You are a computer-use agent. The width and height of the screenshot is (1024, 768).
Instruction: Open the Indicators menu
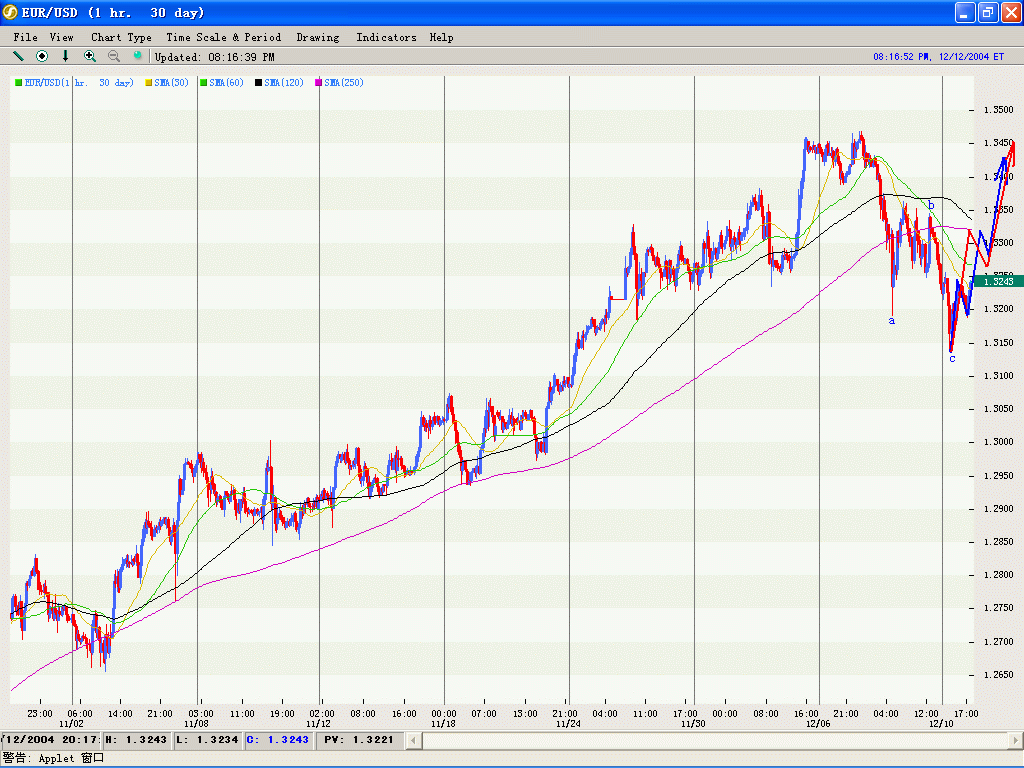[386, 37]
